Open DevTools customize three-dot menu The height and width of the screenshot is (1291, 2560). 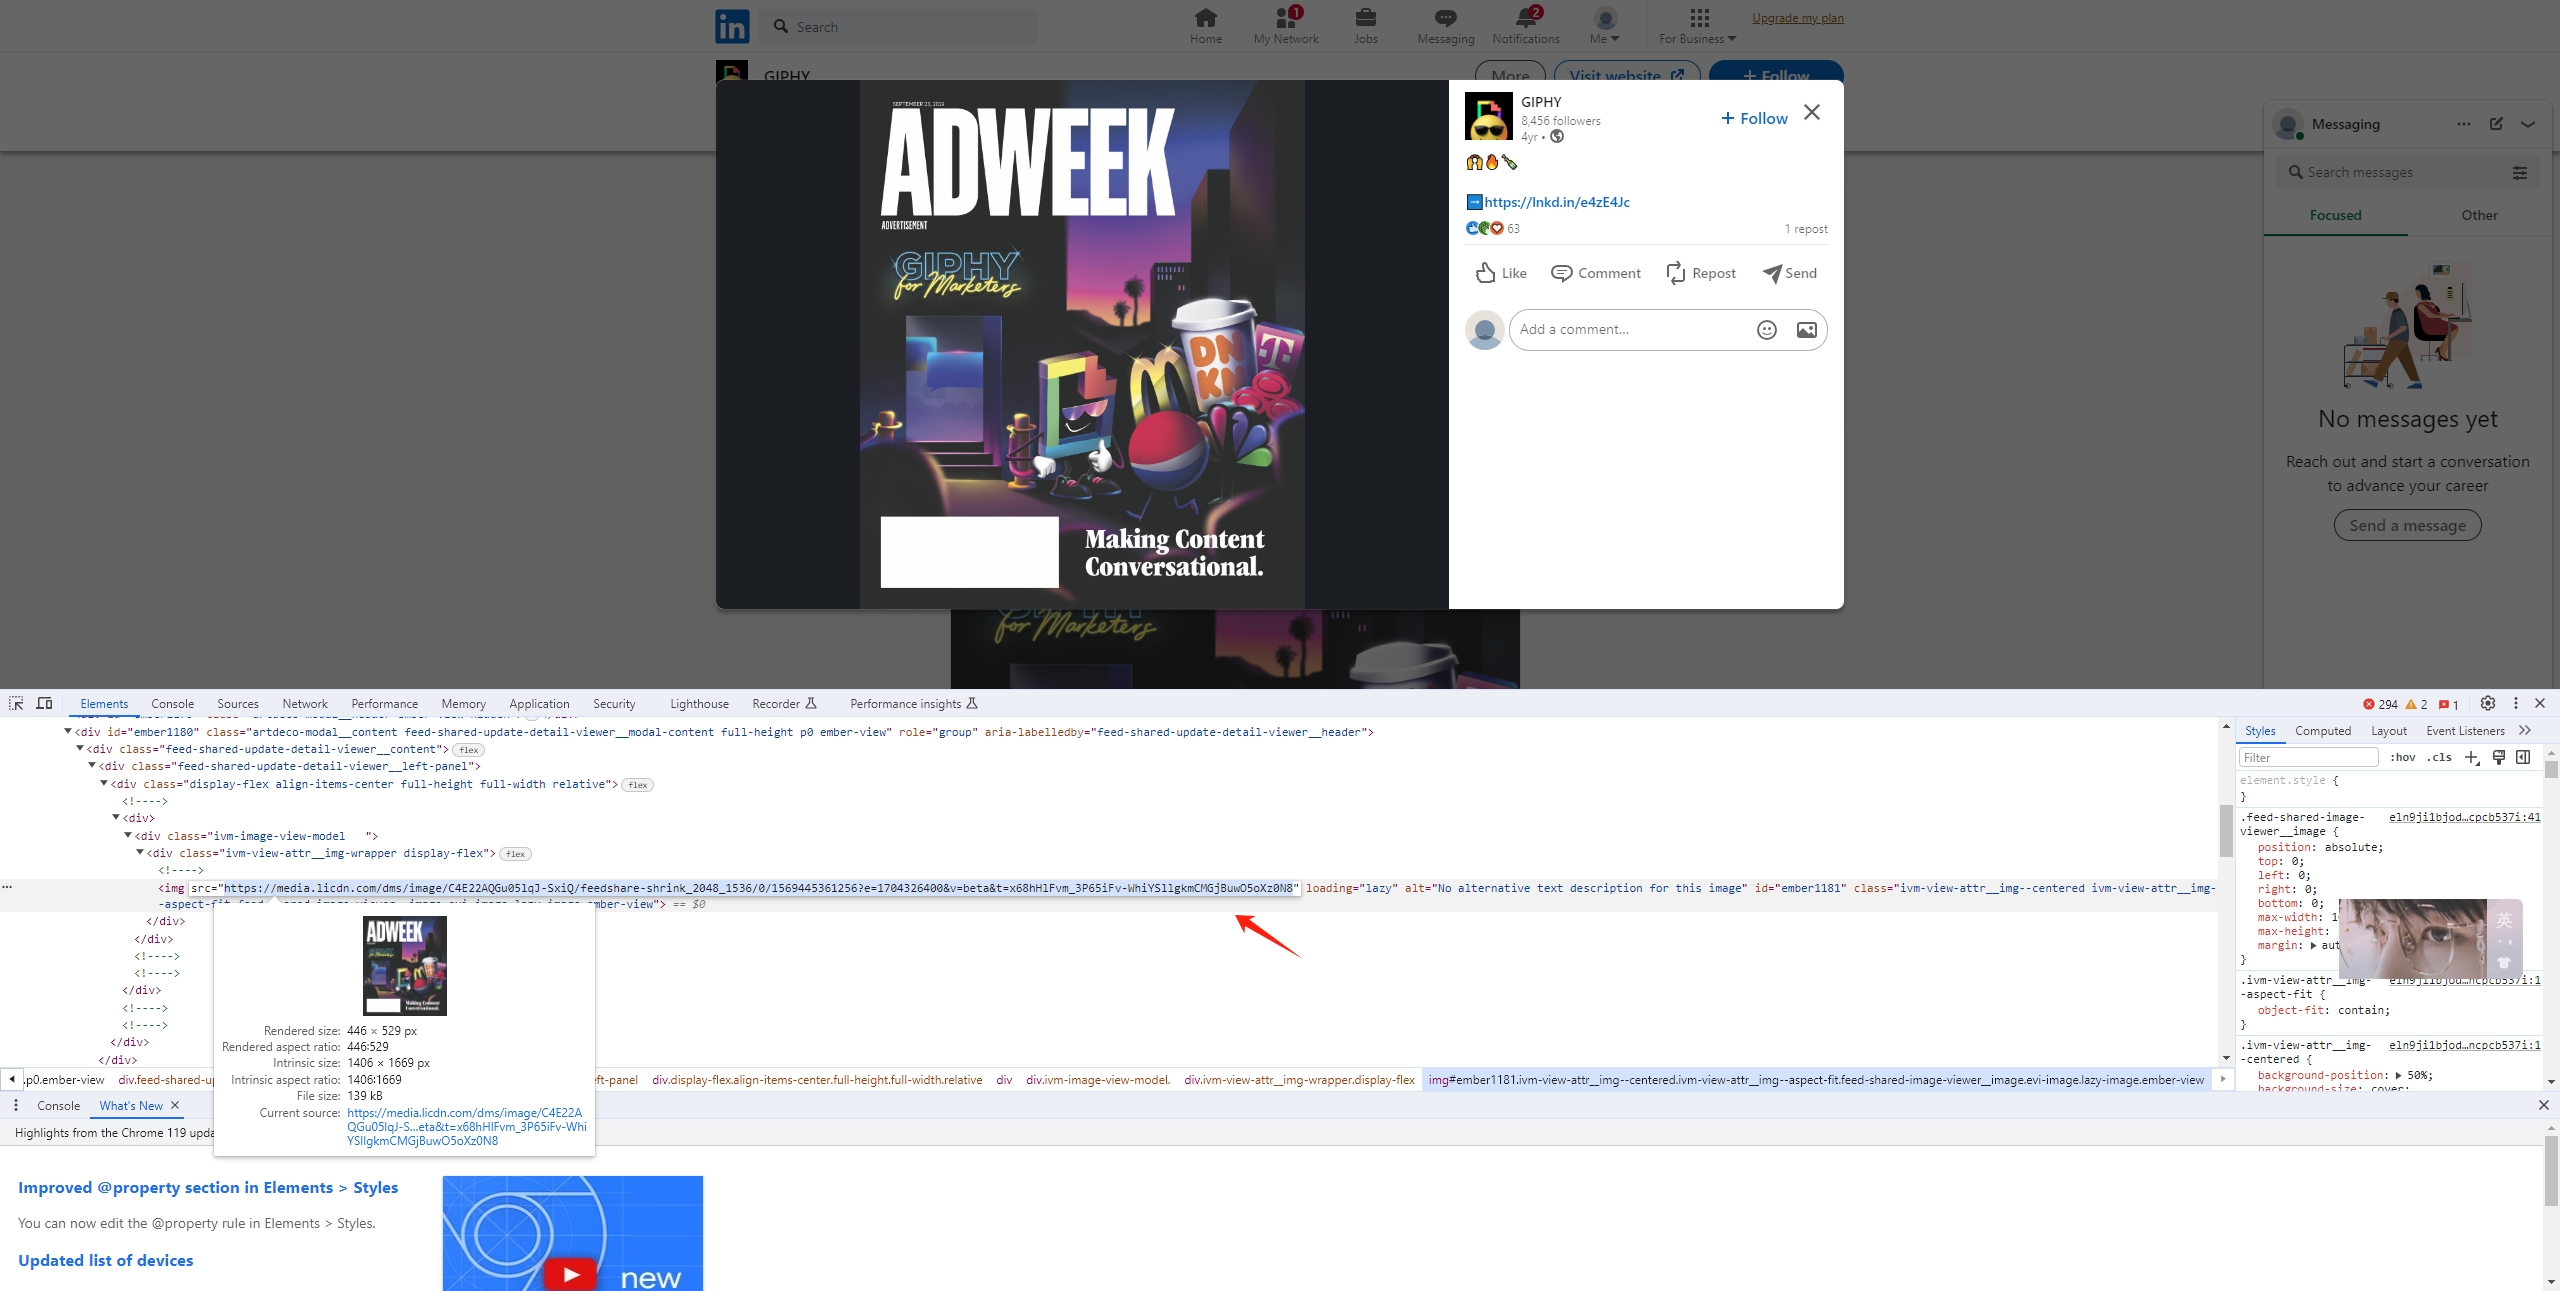(x=2516, y=703)
